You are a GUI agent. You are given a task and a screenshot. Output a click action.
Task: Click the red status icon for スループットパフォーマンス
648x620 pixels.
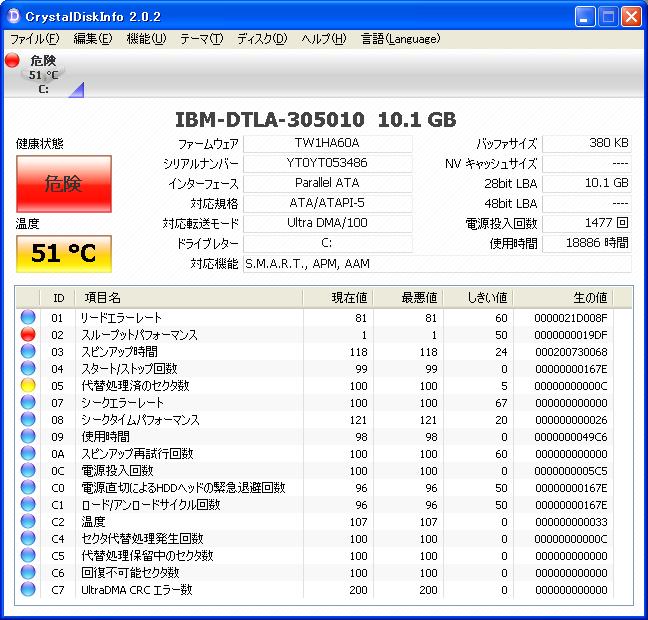click(x=28, y=334)
